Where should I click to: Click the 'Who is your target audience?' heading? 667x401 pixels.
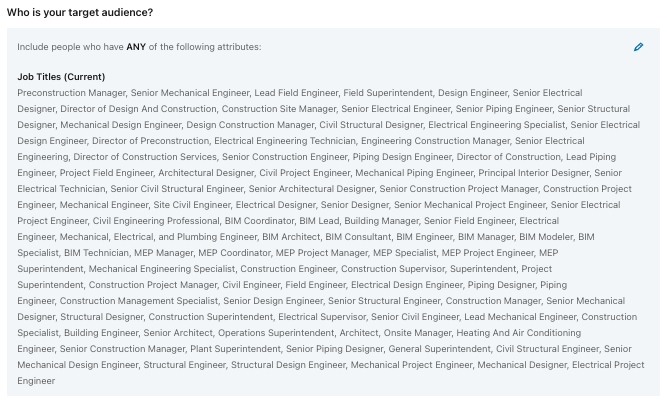pos(80,12)
